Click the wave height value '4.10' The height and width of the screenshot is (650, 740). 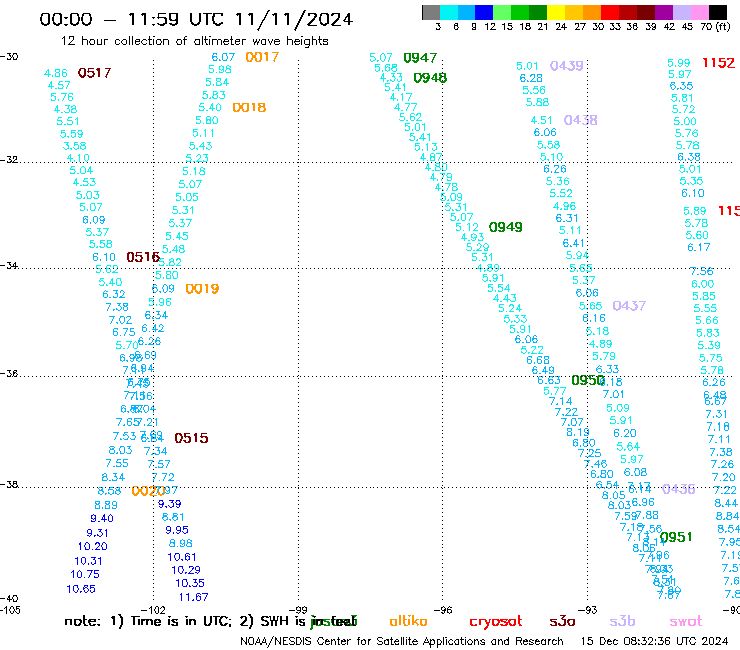(x=78, y=158)
